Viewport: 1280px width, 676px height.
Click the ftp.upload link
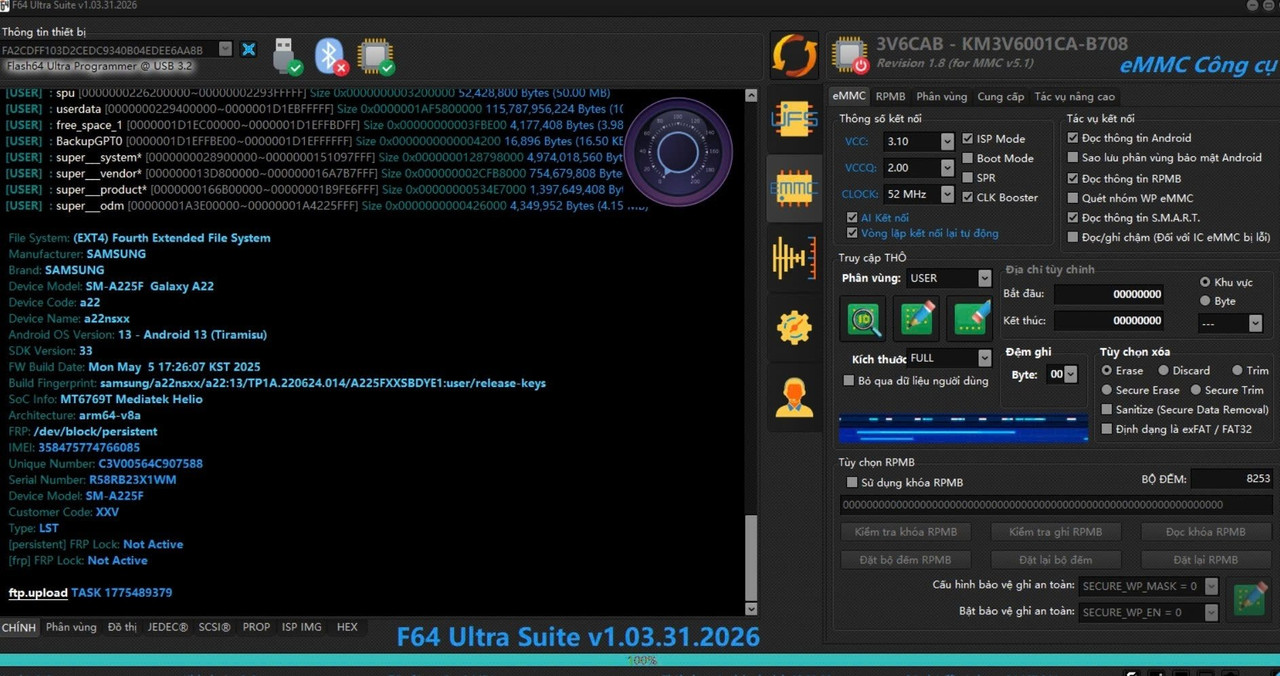pos(38,593)
